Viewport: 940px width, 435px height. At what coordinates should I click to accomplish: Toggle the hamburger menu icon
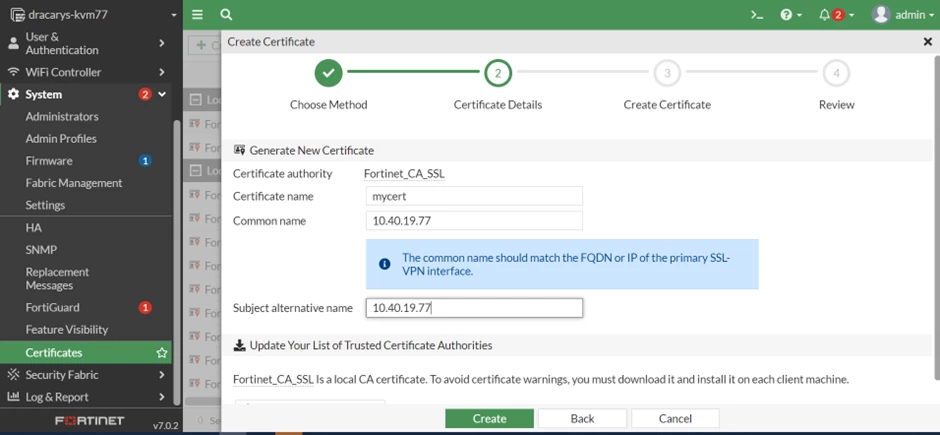(x=197, y=15)
